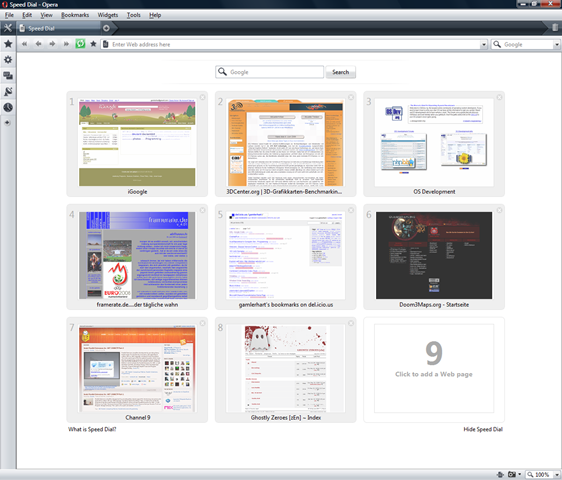The width and height of the screenshot is (562, 480).
Task: Open the Help menu
Action: tap(155, 15)
